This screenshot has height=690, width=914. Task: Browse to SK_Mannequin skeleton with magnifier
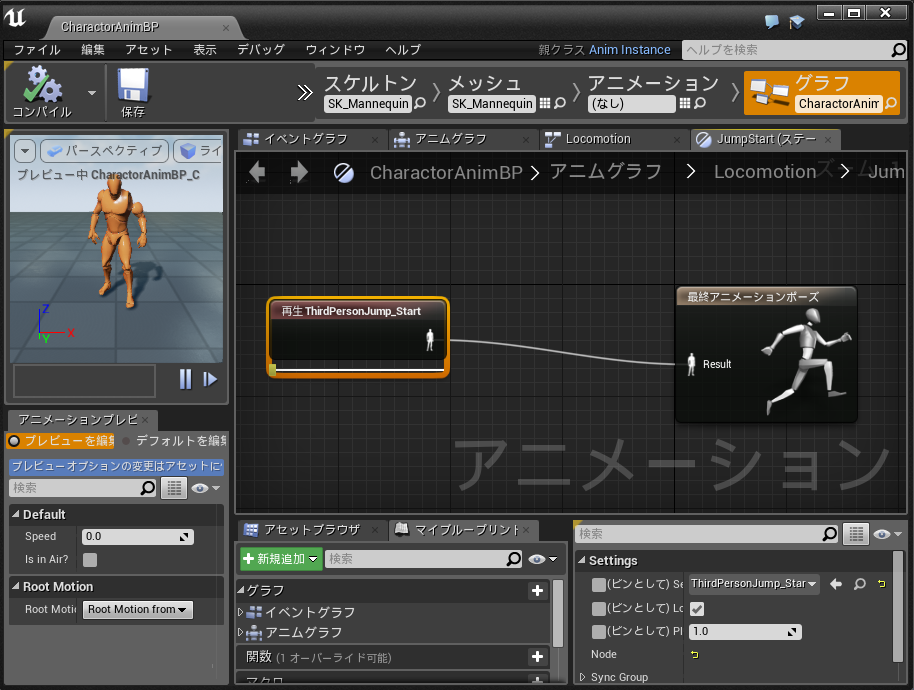pos(420,103)
